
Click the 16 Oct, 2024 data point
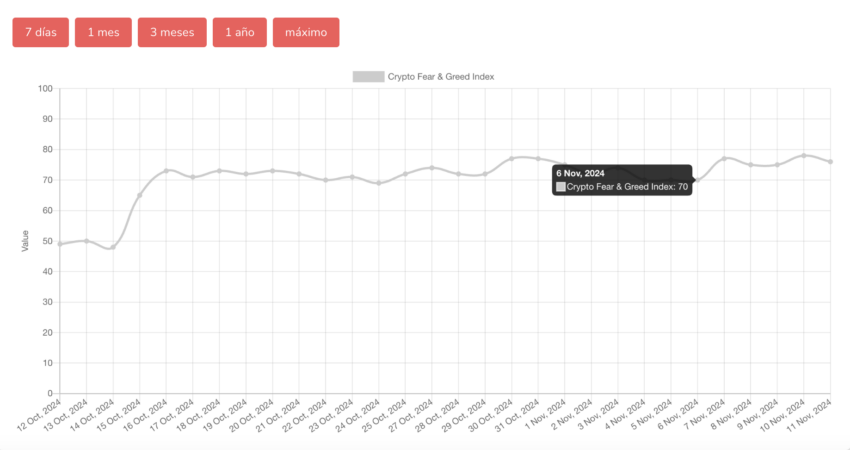click(x=166, y=171)
